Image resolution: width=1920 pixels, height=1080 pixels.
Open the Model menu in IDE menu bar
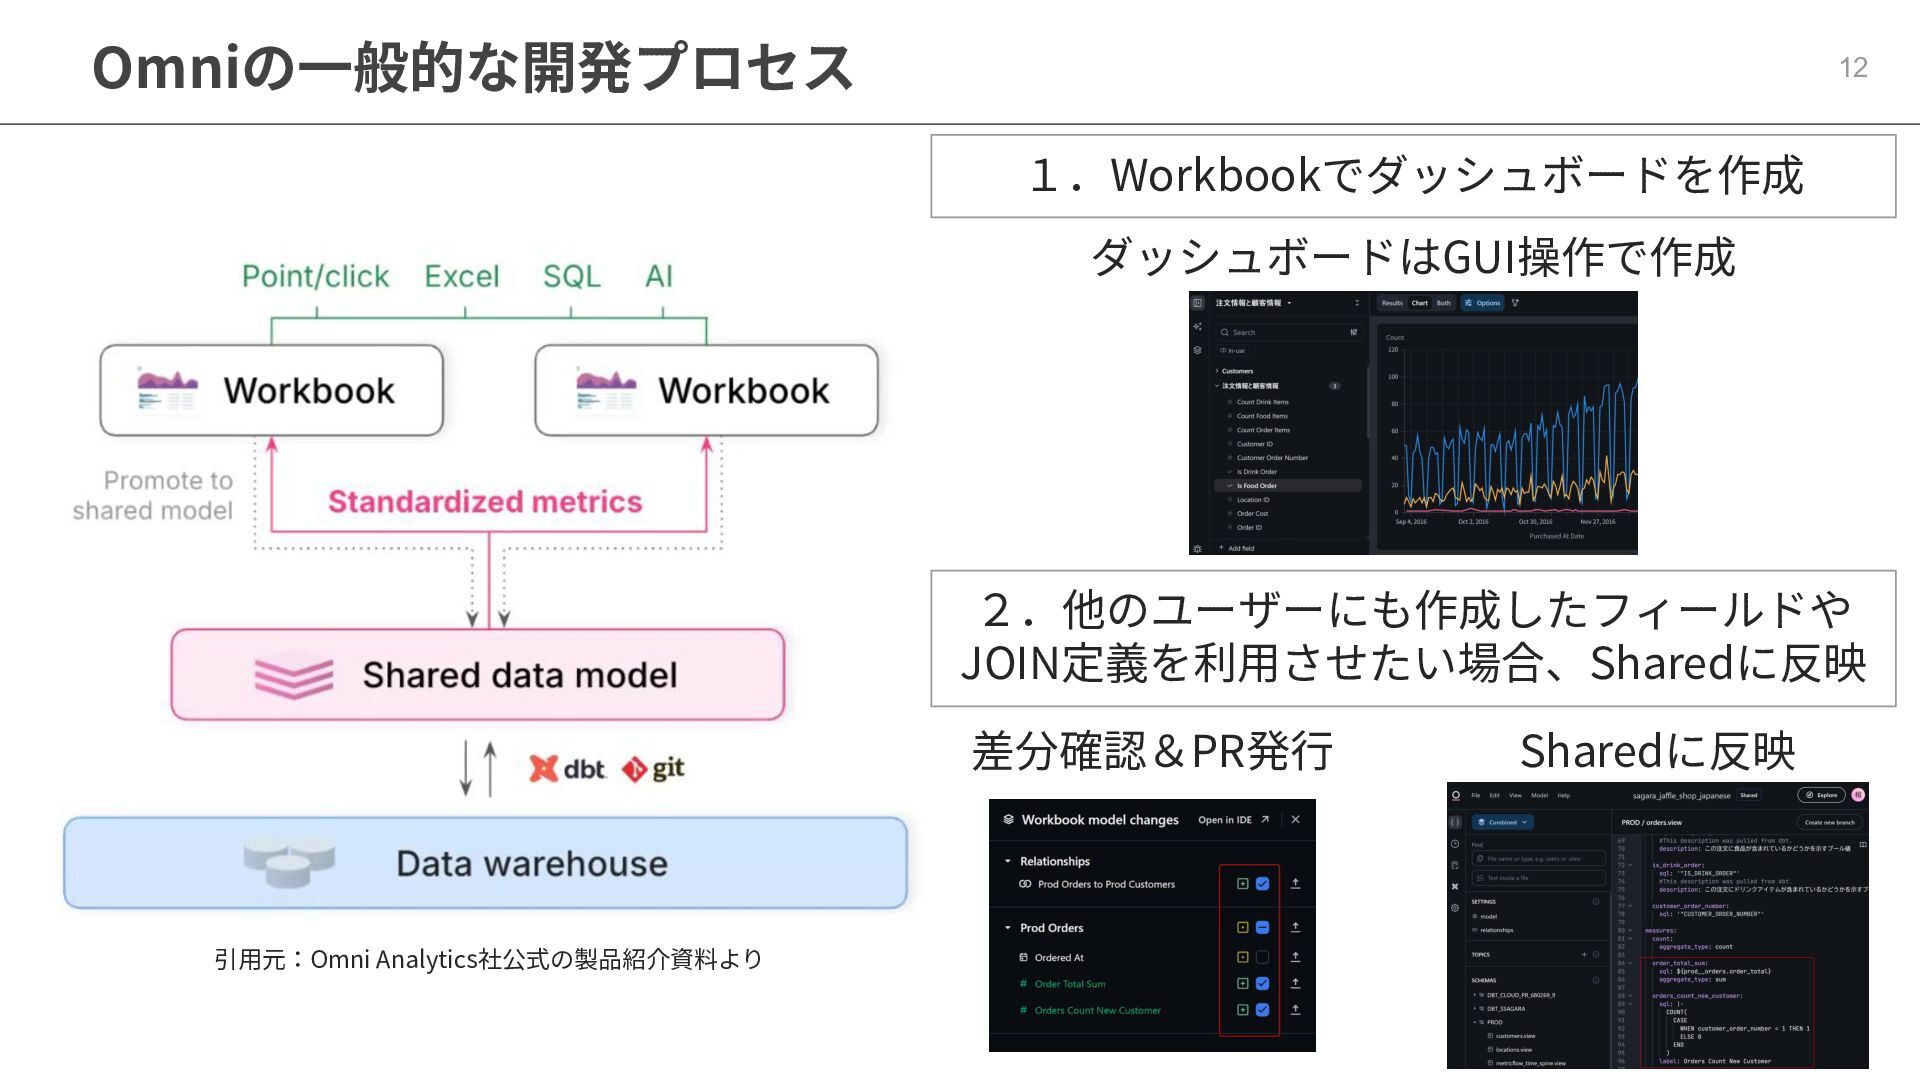click(x=1539, y=796)
